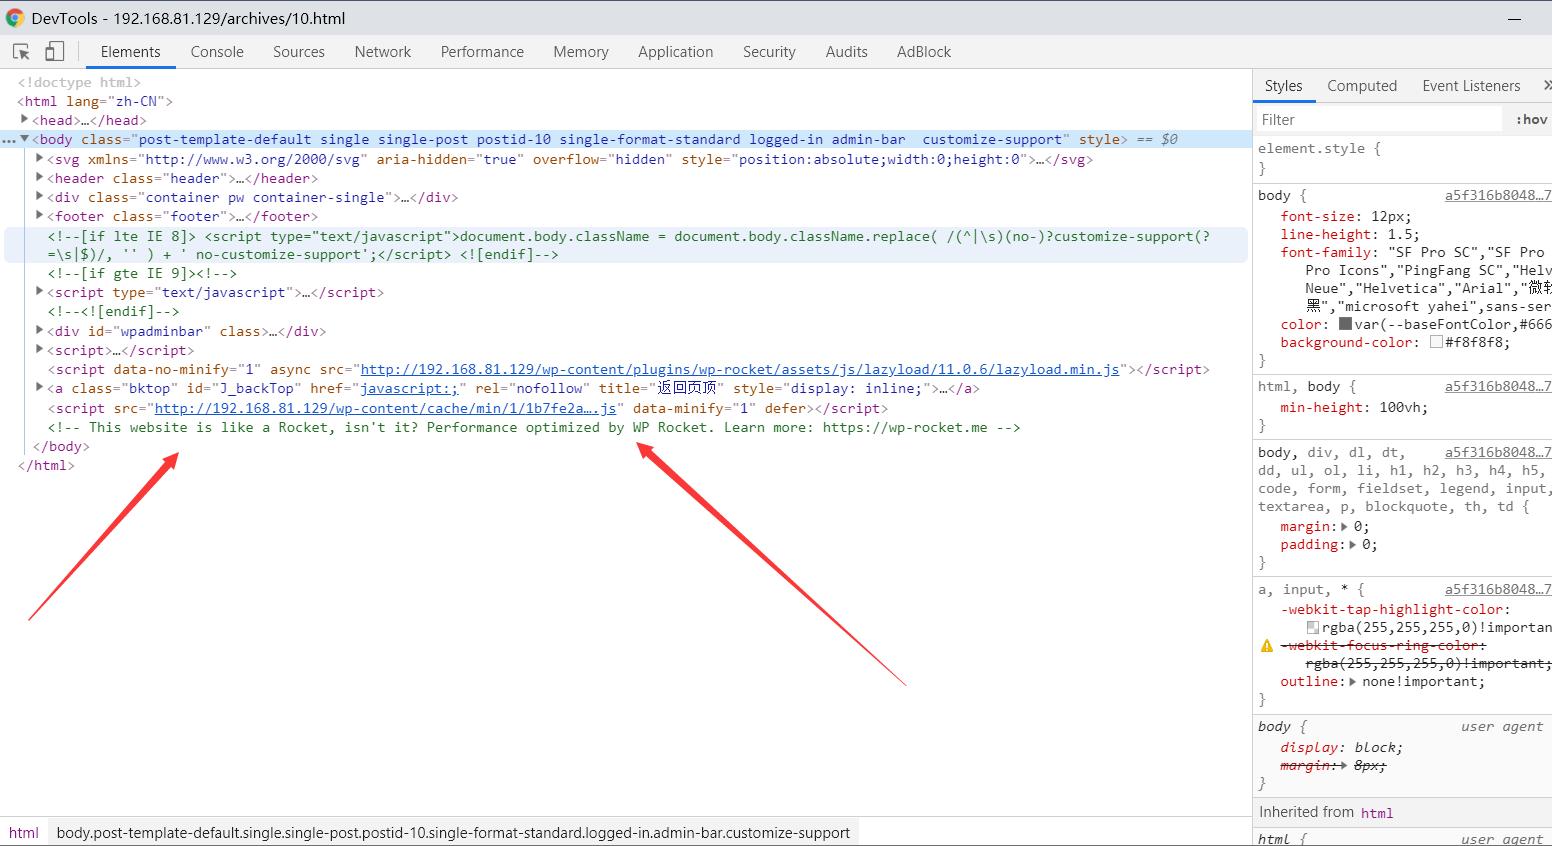Expand the head element node

point(25,120)
